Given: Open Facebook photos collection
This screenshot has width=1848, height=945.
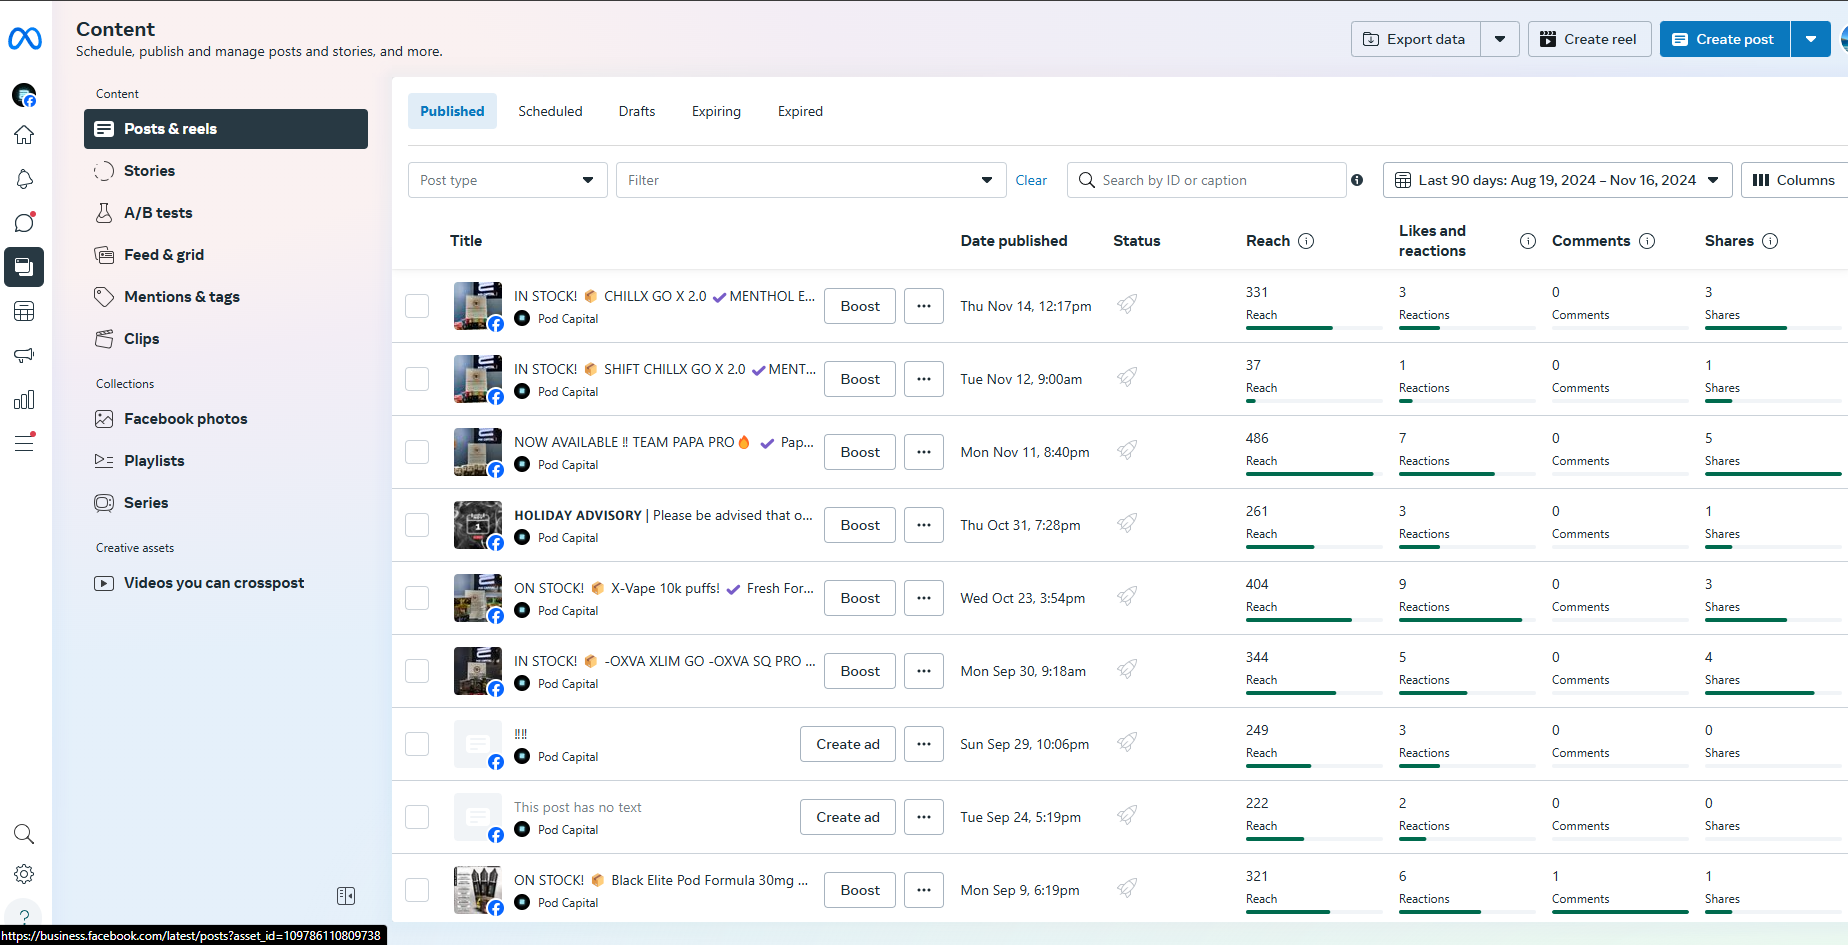Looking at the screenshot, I should tap(226, 419).
